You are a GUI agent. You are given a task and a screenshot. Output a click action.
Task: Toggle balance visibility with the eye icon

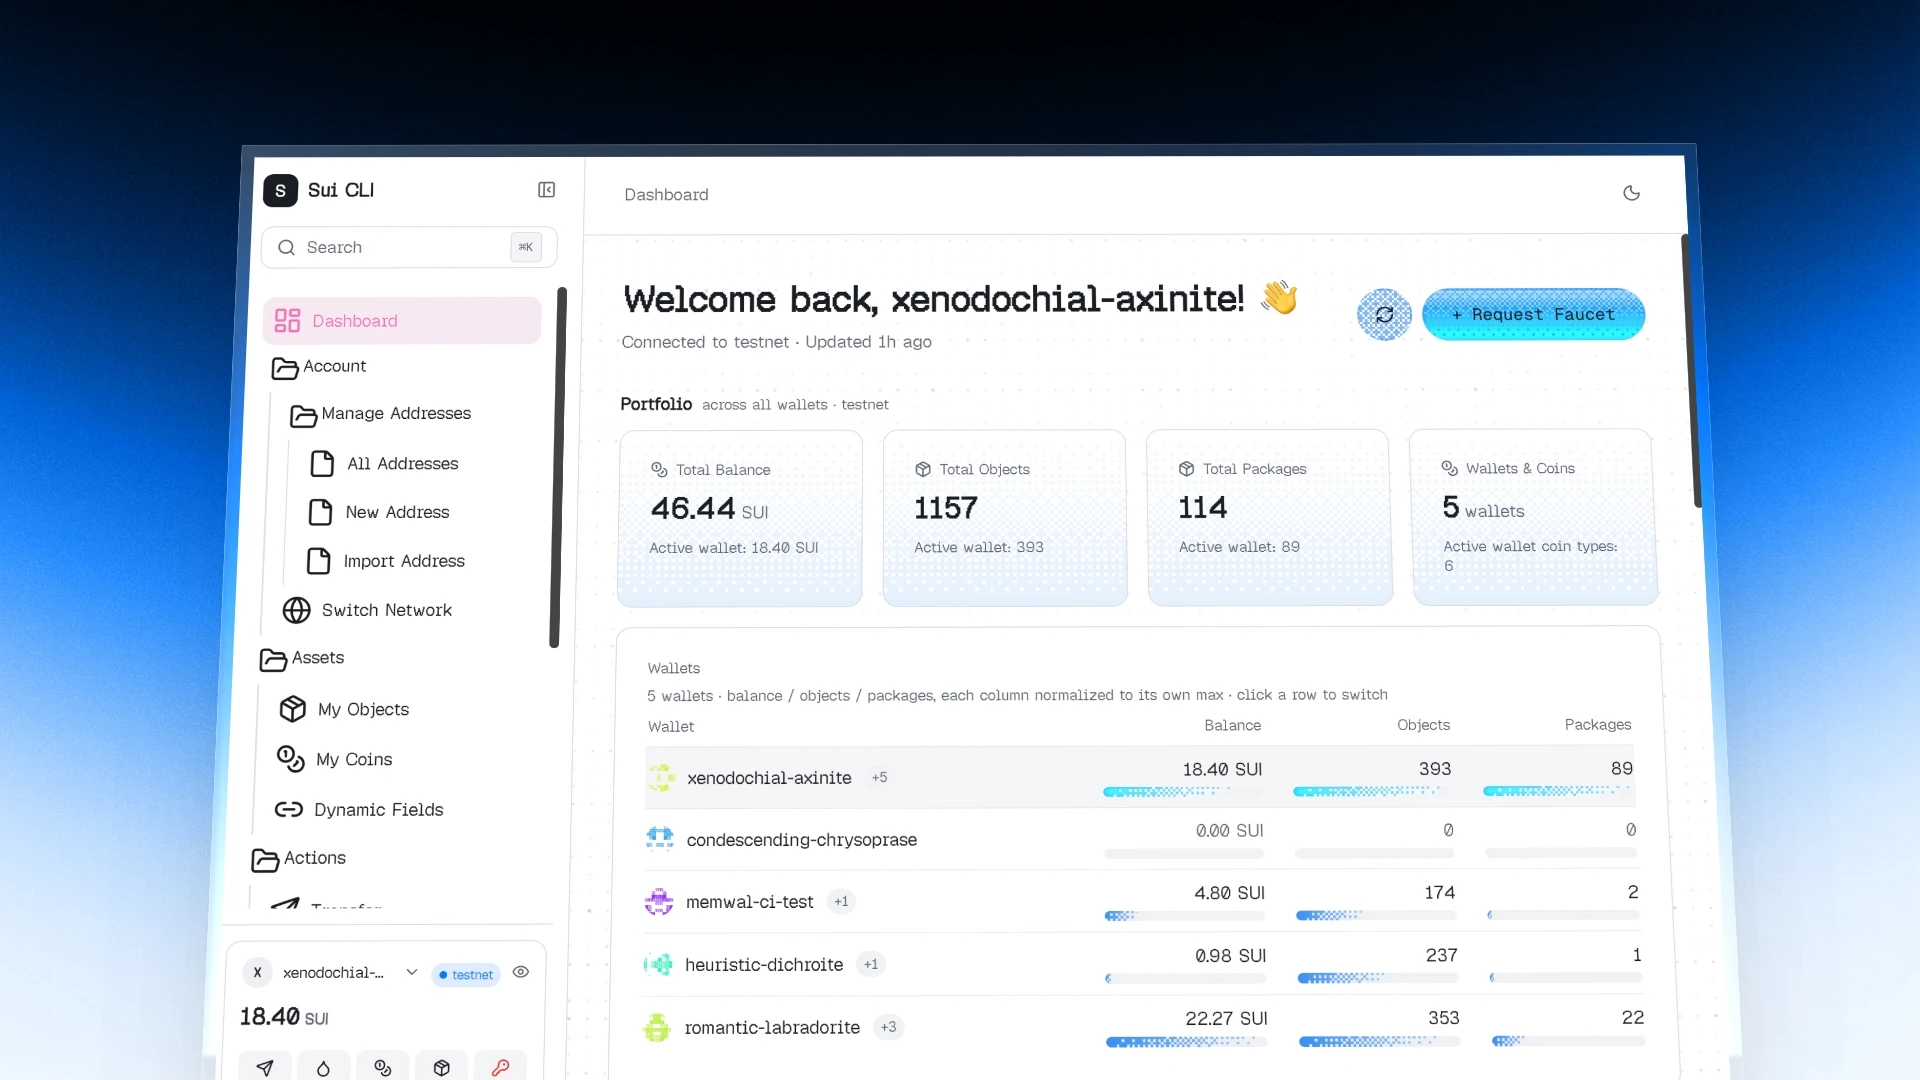pos(520,972)
